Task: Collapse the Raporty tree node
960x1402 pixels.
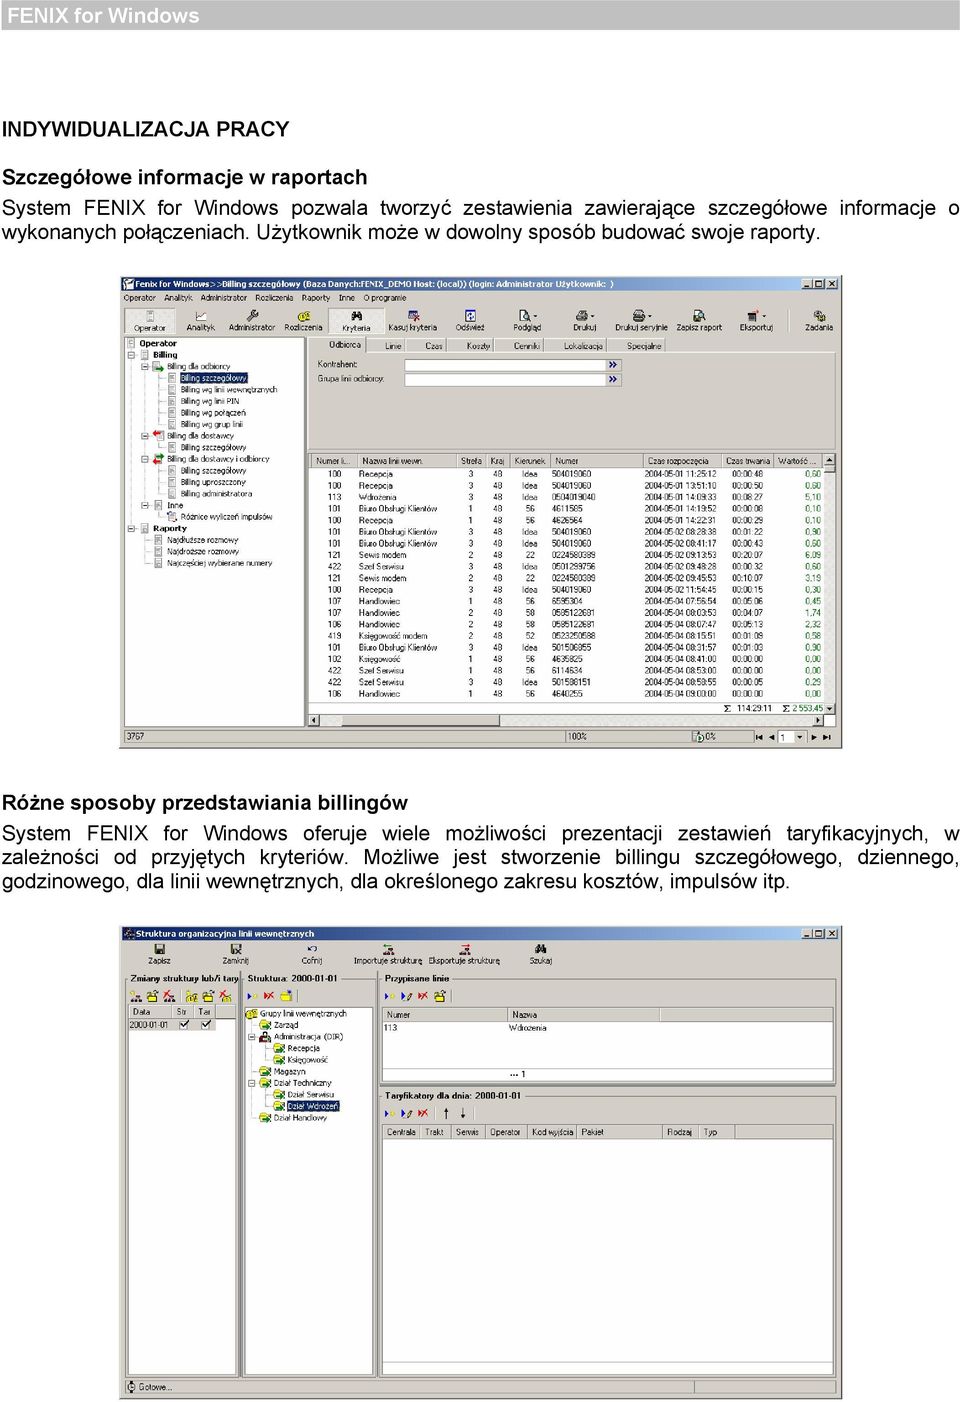Action: pyautogui.click(x=131, y=528)
